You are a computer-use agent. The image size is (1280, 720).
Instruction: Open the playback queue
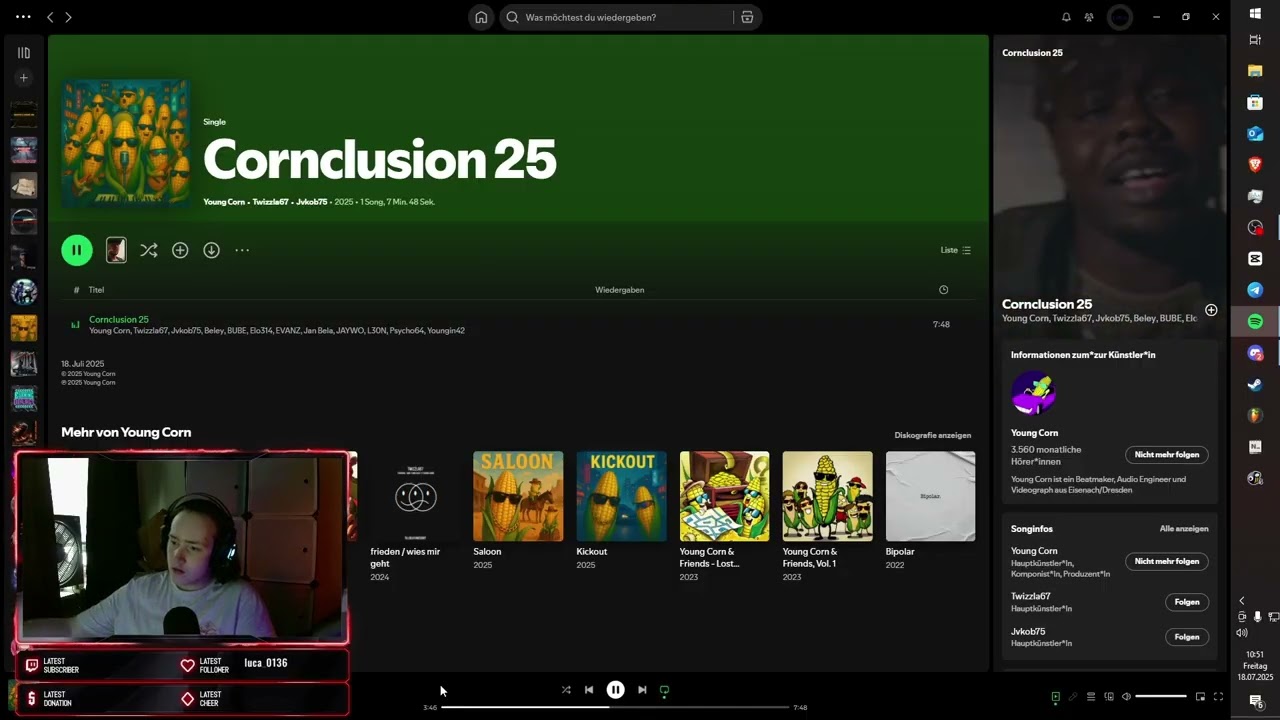coord(1091,697)
